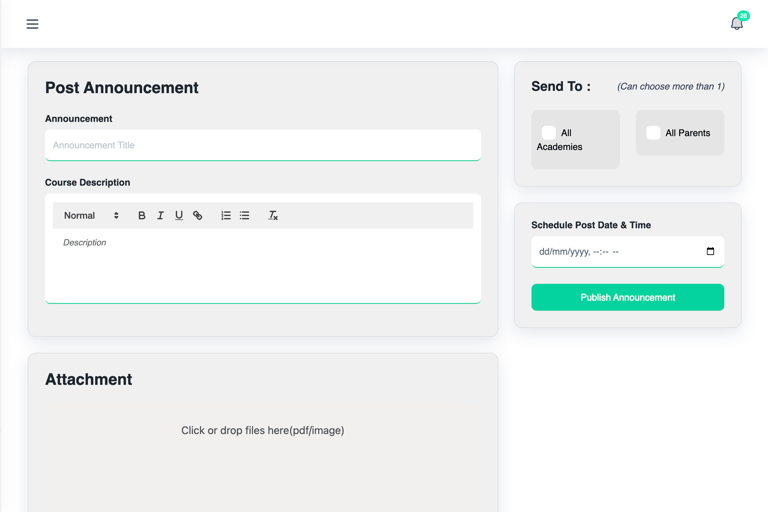The height and width of the screenshot is (512, 768).
Task: Clear text formatting
Action: click(x=273, y=216)
